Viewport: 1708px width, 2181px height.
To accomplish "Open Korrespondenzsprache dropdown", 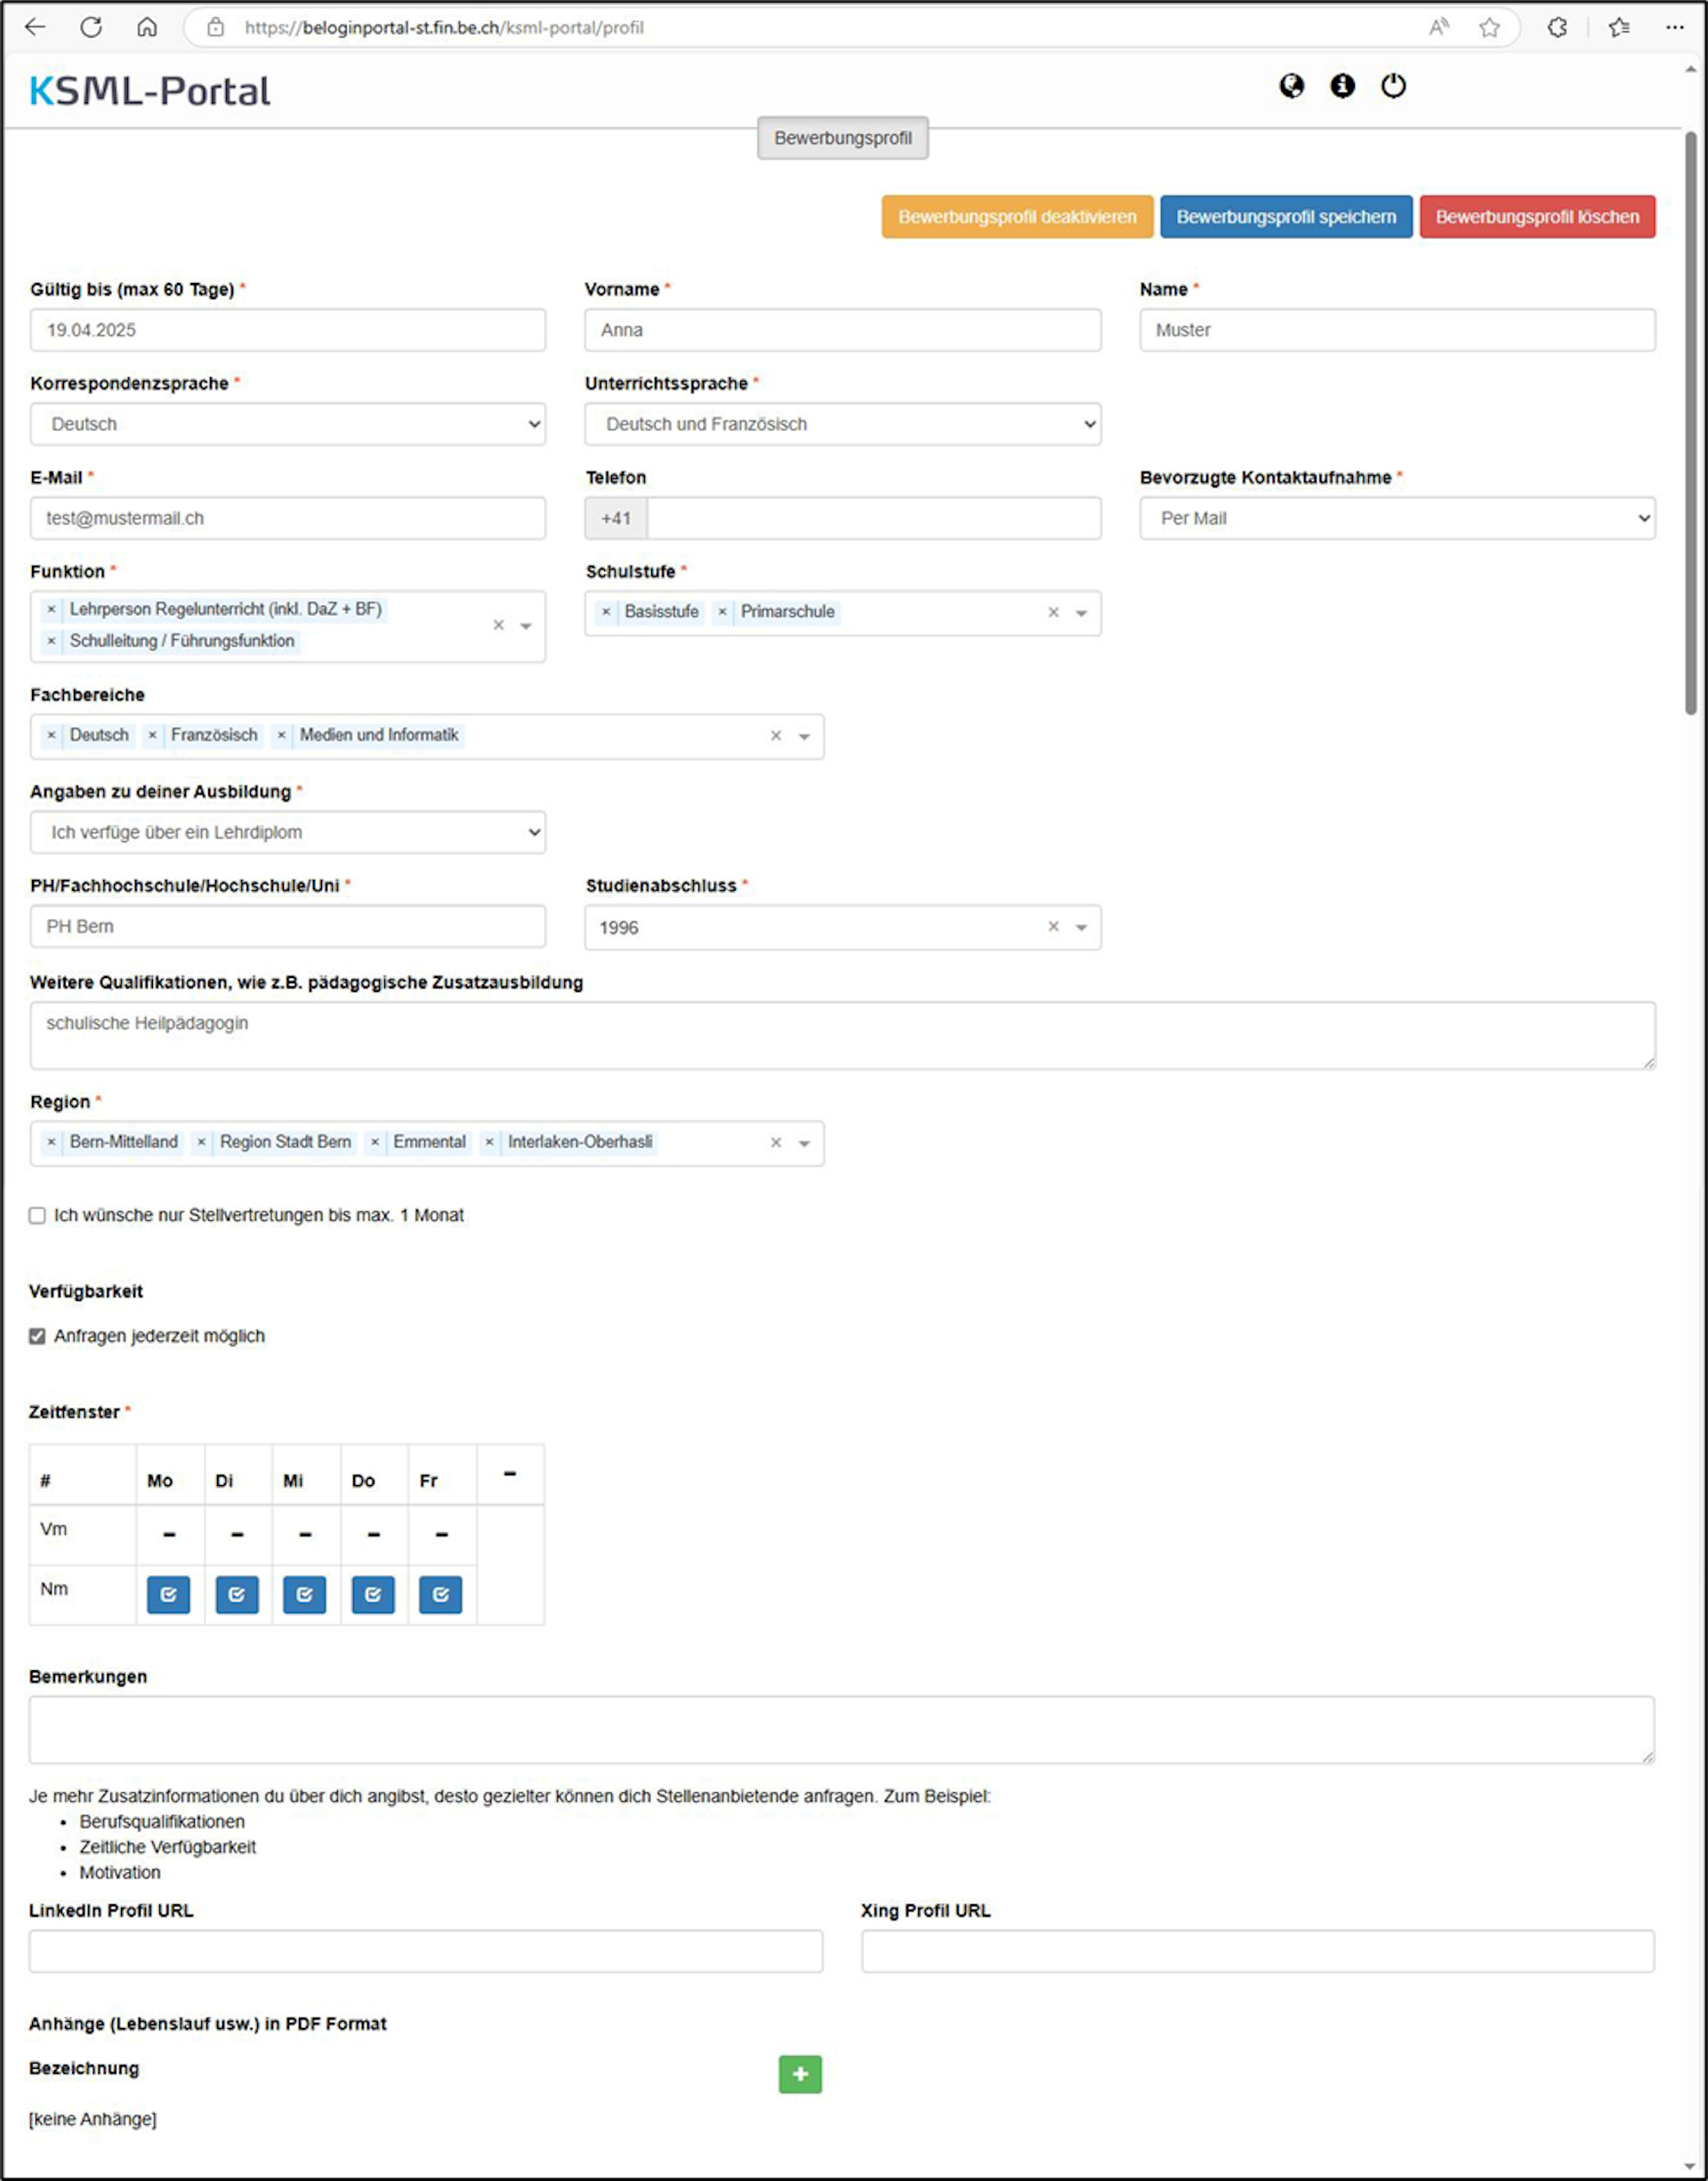I will (x=288, y=424).
